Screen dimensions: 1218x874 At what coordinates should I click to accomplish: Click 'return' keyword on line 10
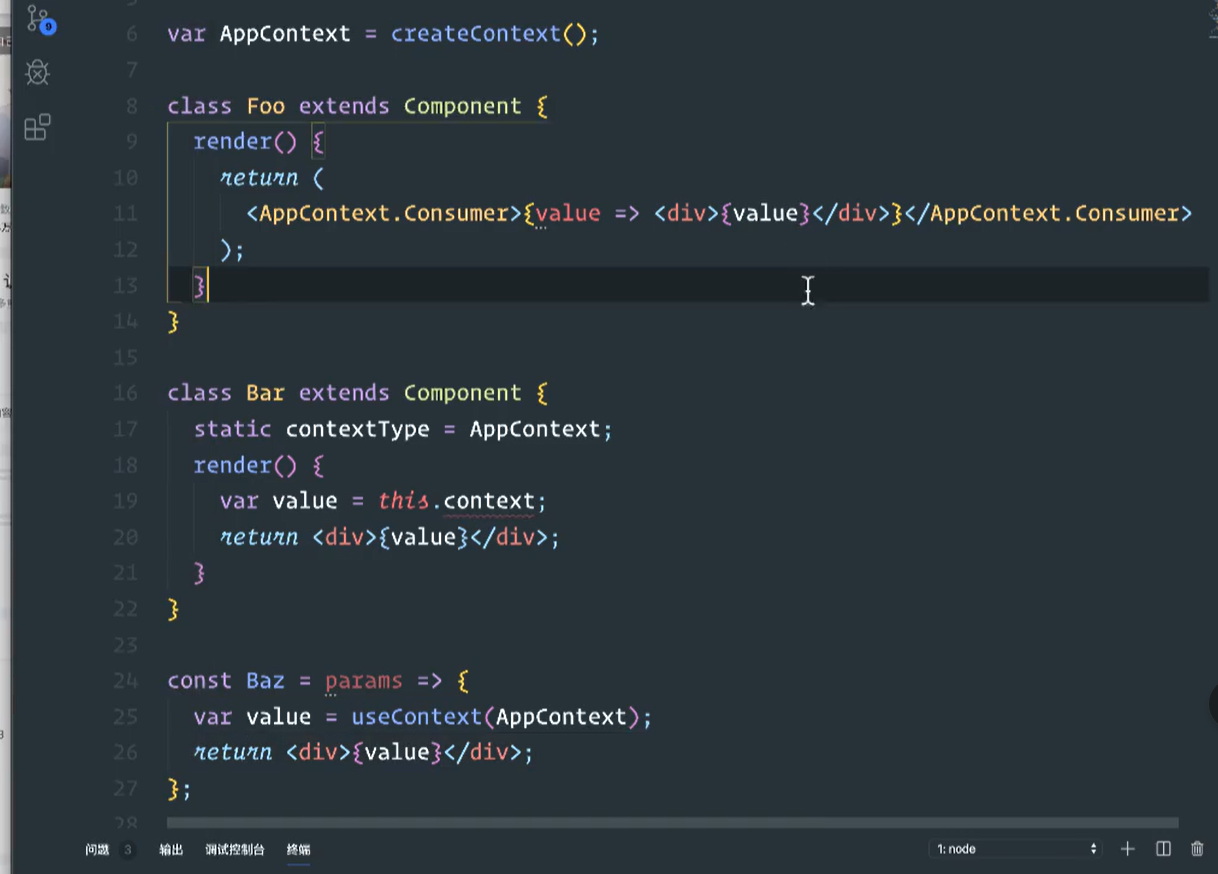259,178
